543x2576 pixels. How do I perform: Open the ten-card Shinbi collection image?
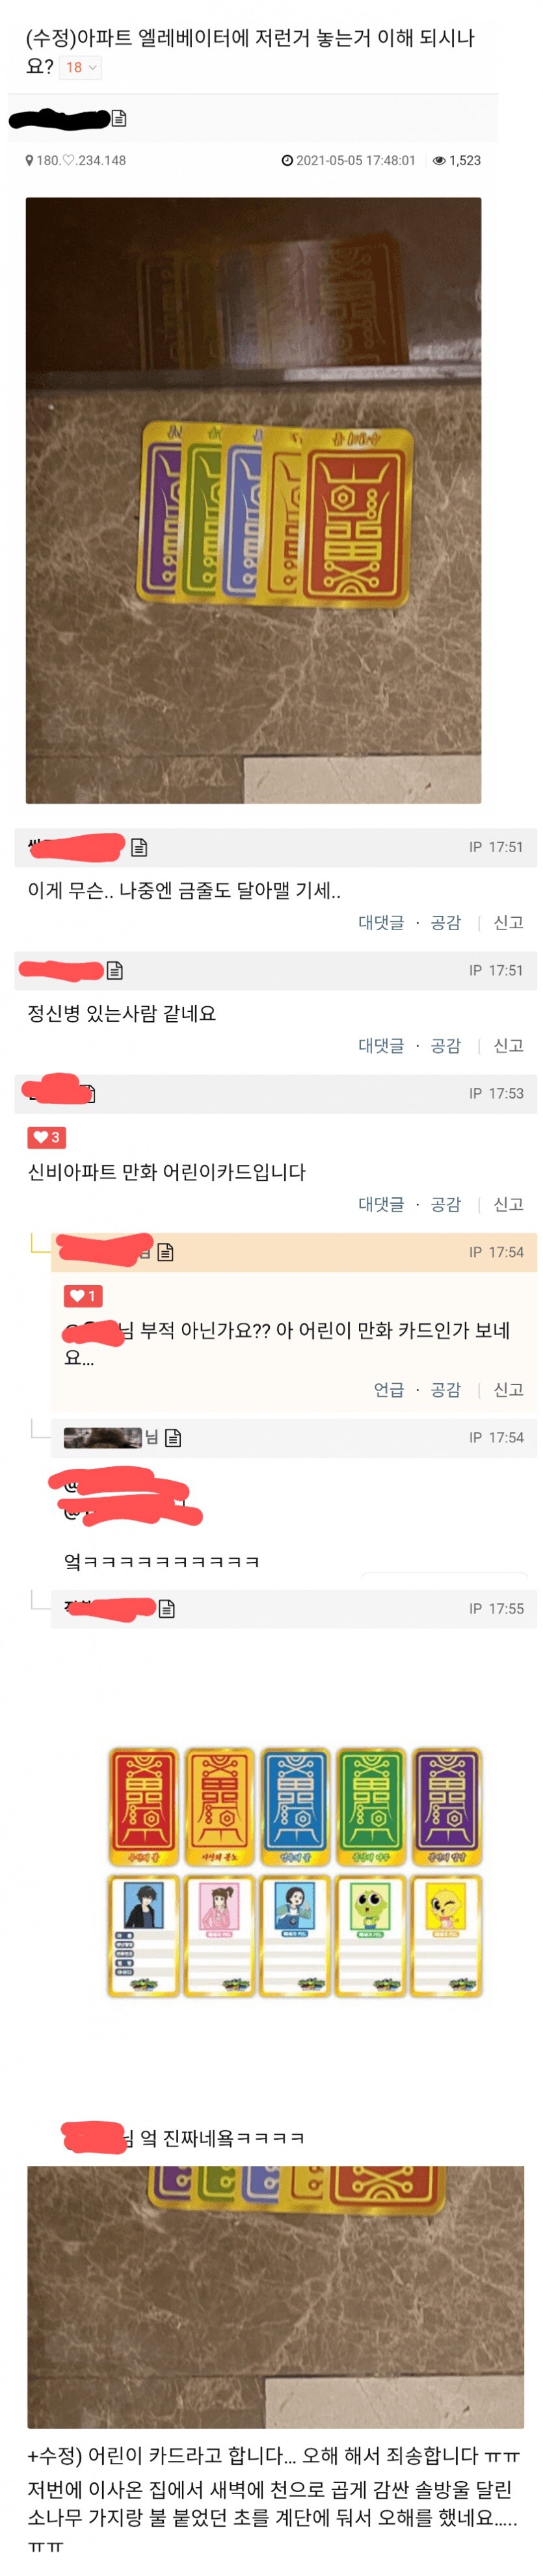click(x=295, y=1871)
